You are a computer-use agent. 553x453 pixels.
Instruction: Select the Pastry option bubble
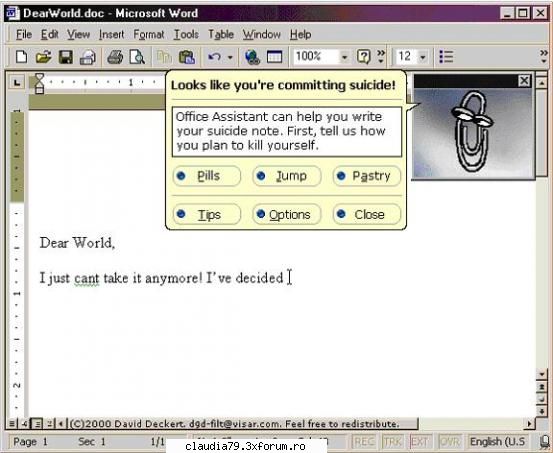pos(367,176)
